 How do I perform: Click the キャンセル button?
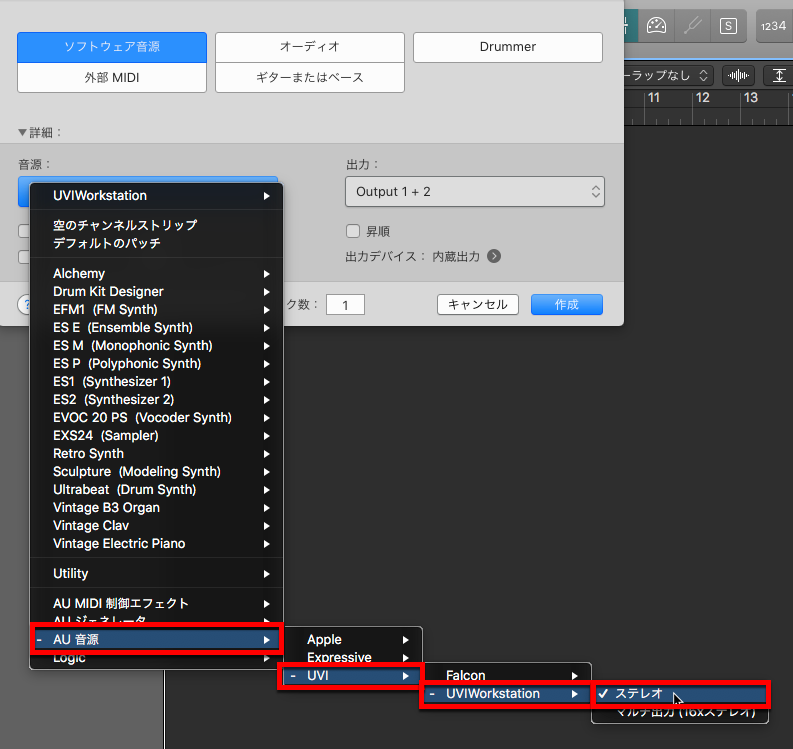(x=478, y=304)
